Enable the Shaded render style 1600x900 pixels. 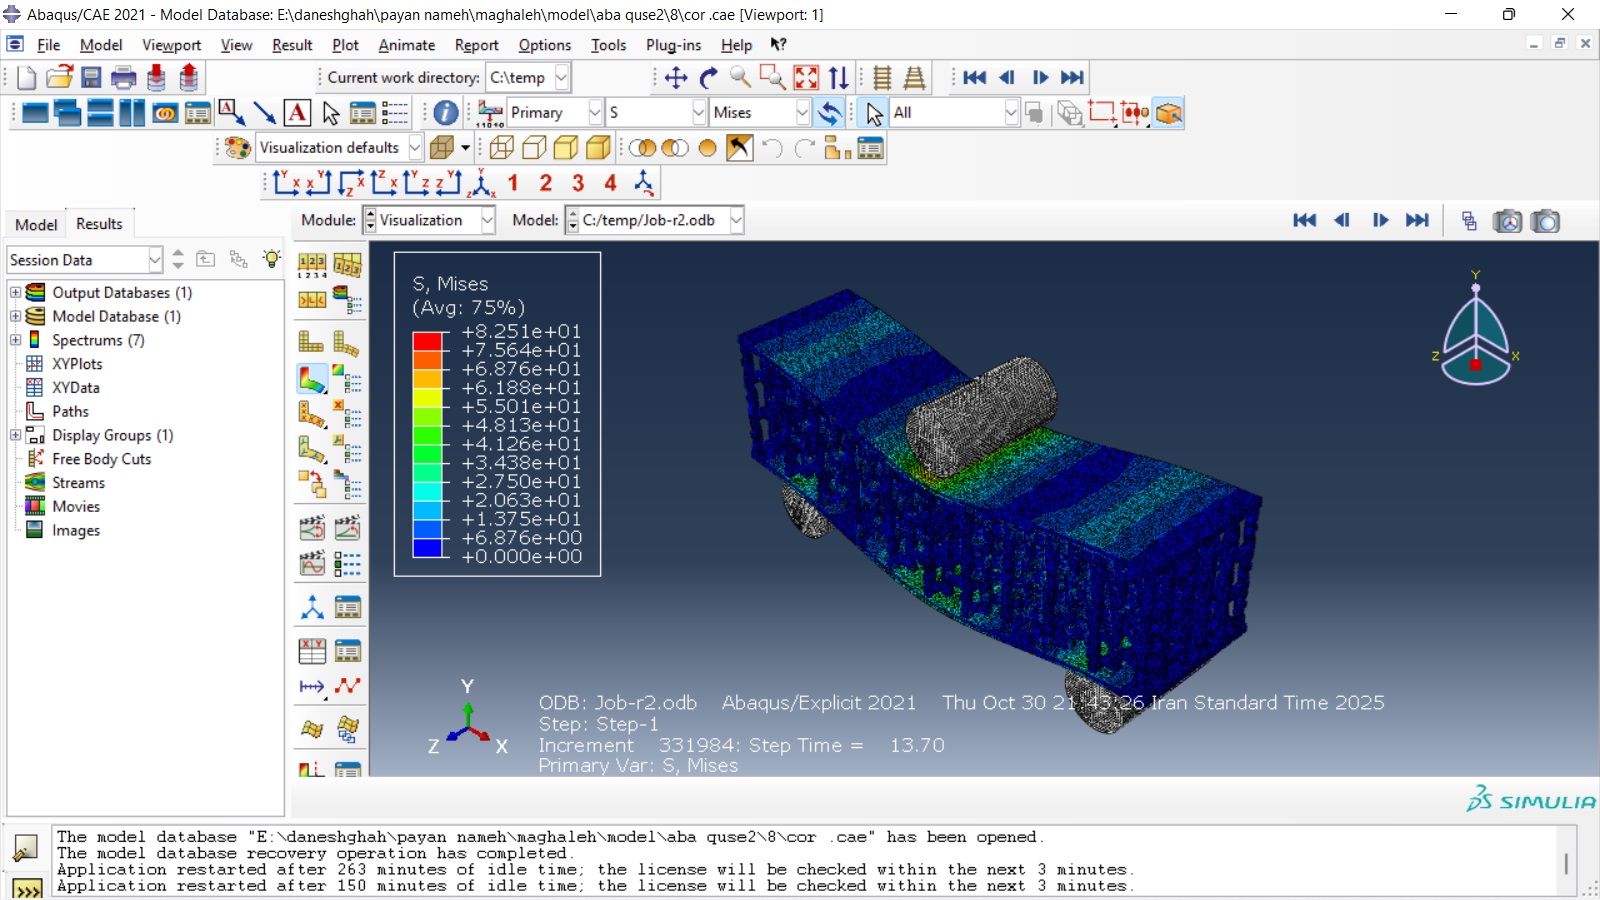598,148
